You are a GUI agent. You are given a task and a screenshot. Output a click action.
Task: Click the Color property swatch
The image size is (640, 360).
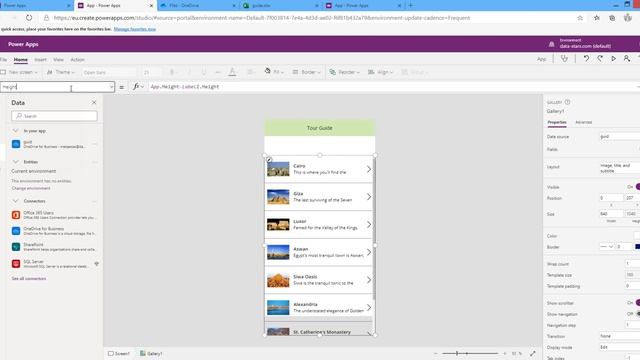[637, 236]
